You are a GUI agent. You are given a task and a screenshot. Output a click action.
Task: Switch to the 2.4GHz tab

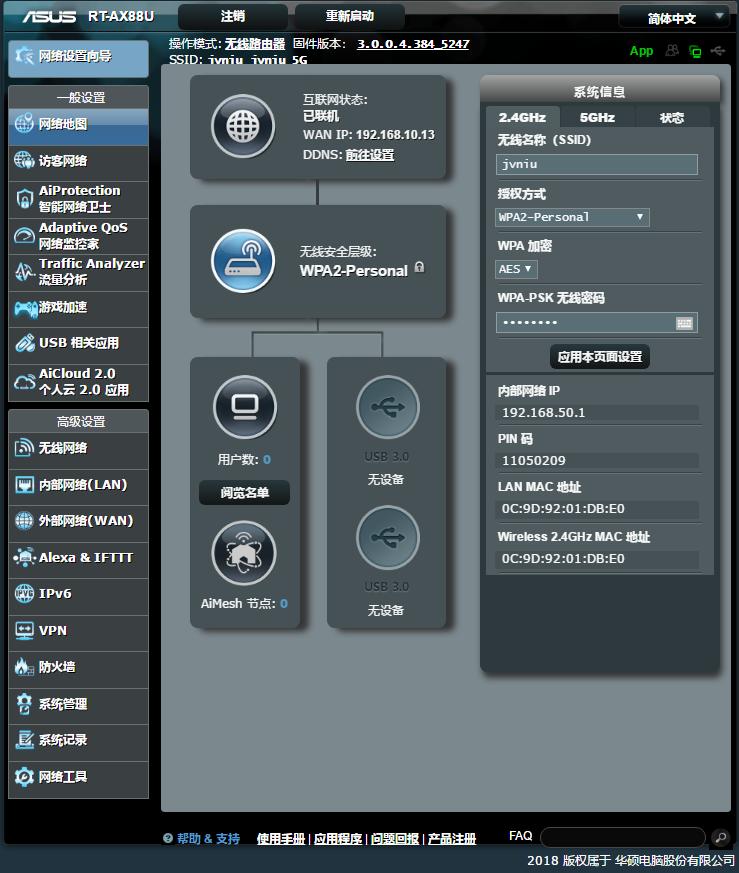tap(522, 117)
